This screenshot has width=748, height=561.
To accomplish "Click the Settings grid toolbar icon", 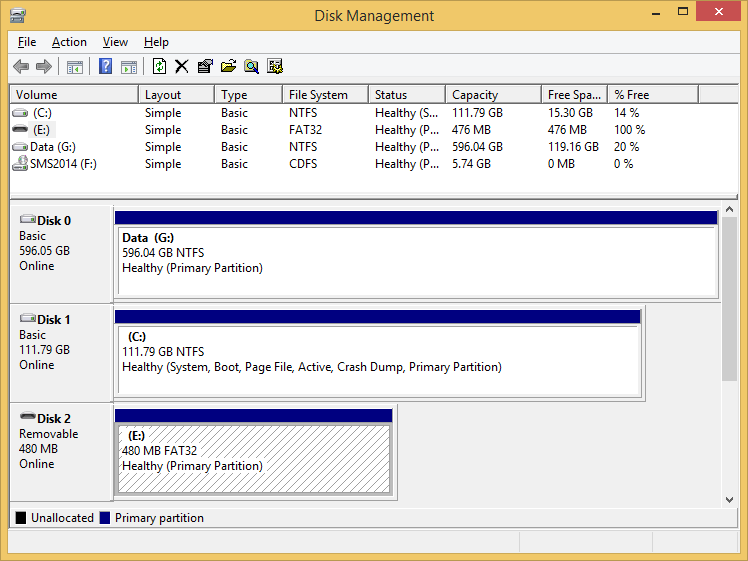I will click(x=275, y=66).
